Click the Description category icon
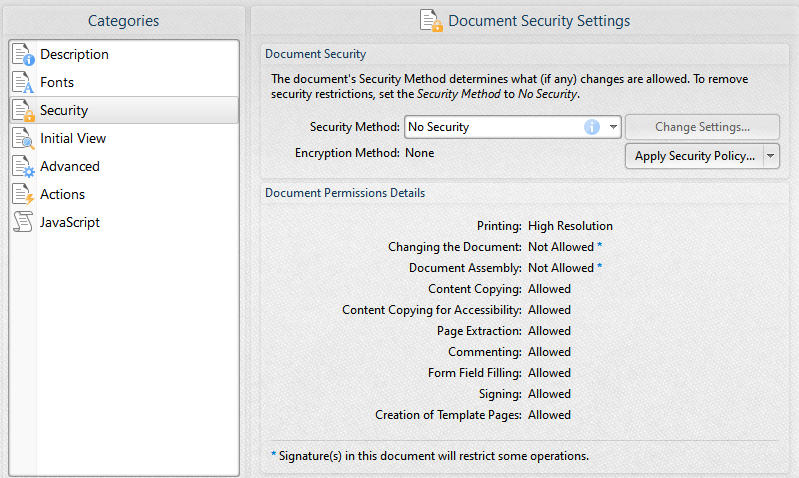This screenshot has height=478, width=799. [23, 54]
